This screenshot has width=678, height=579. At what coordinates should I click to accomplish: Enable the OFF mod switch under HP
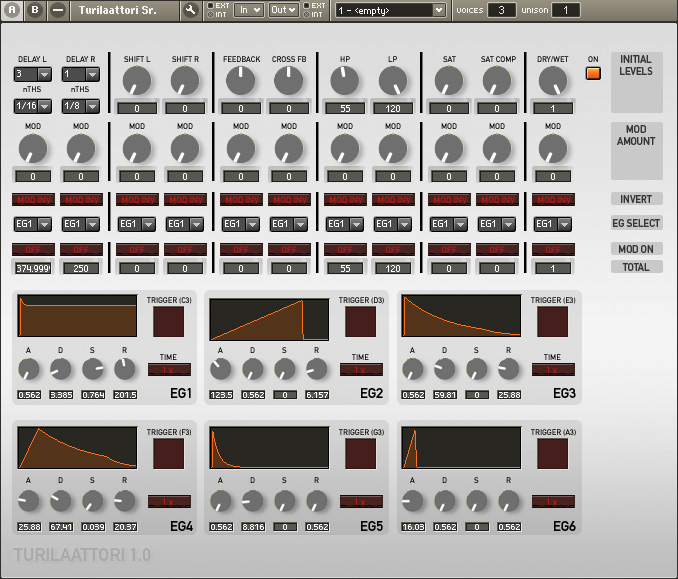click(345, 249)
